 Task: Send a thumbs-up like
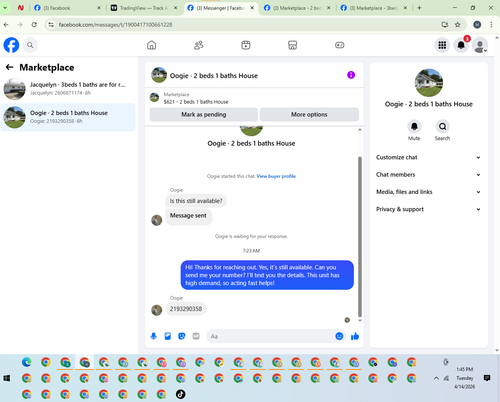[355, 336]
